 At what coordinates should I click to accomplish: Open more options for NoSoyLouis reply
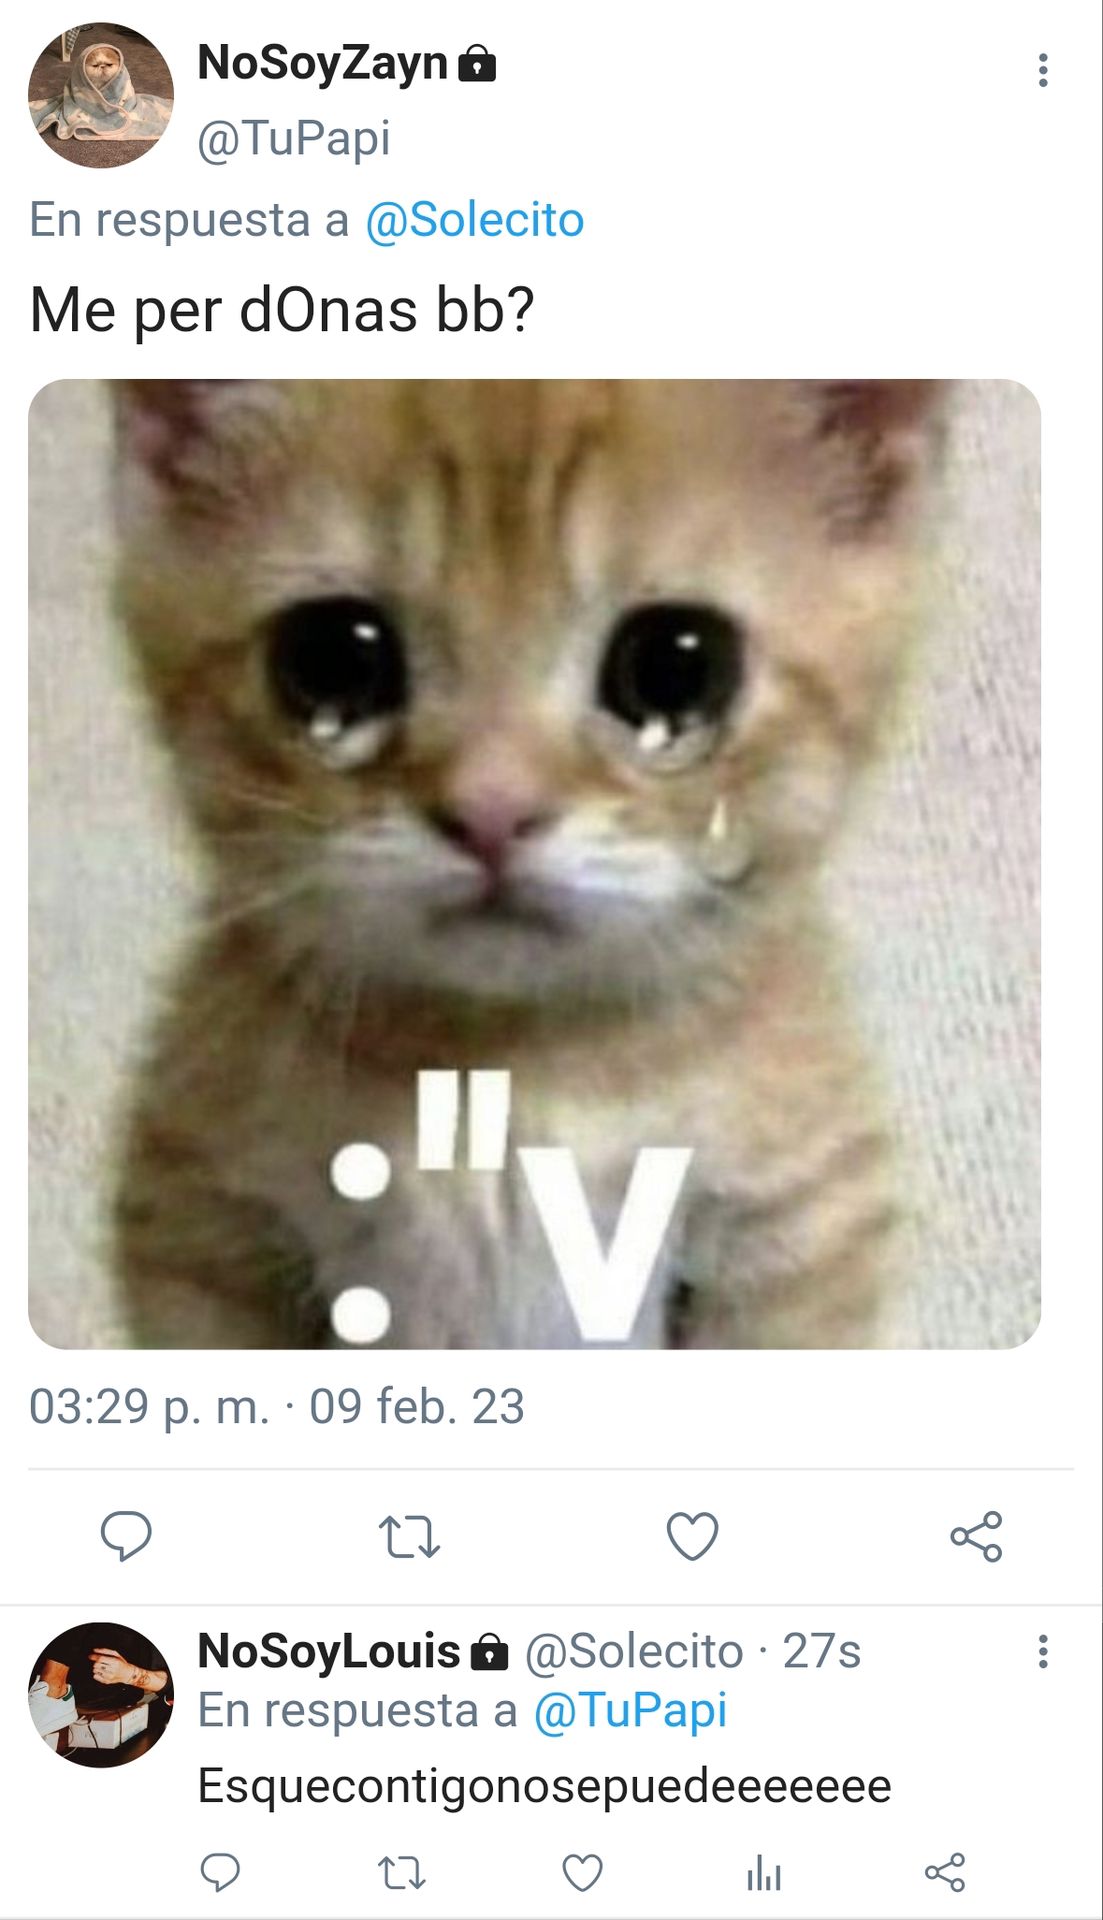[x=1043, y=1651]
